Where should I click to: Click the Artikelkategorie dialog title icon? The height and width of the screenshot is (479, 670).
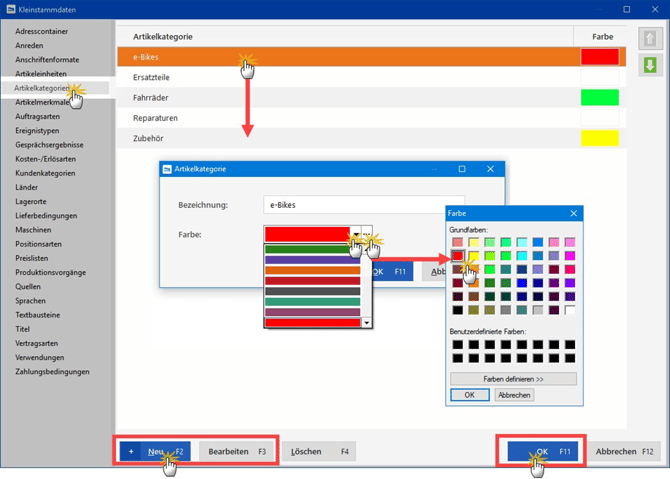[x=167, y=169]
